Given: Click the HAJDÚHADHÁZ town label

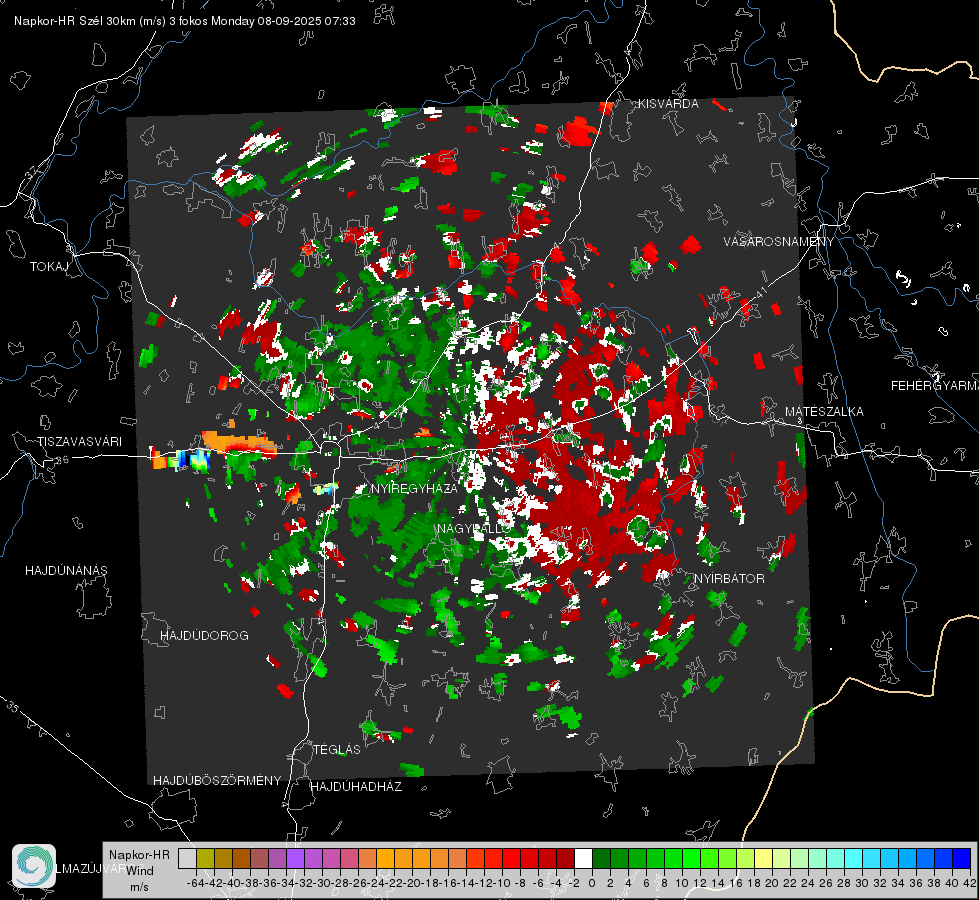Looking at the screenshot, I should click(356, 787).
